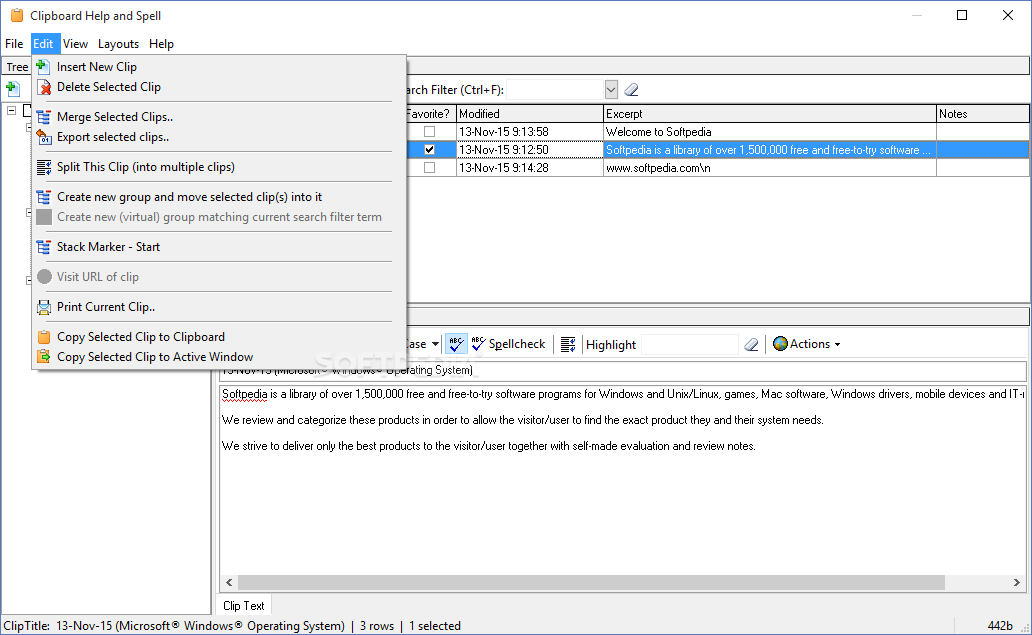Image resolution: width=1032 pixels, height=635 pixels.
Task: Click the 442b size status entry
Action: (1000, 626)
